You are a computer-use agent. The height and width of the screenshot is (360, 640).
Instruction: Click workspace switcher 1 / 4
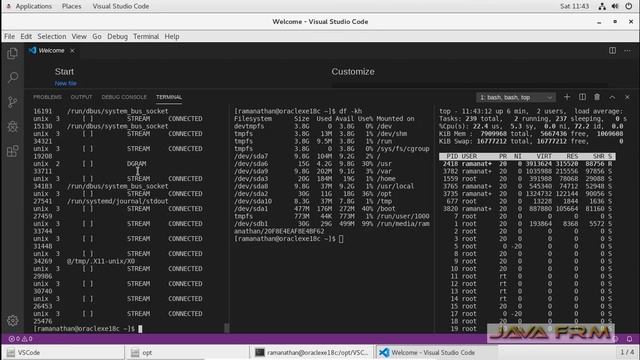click(627, 352)
